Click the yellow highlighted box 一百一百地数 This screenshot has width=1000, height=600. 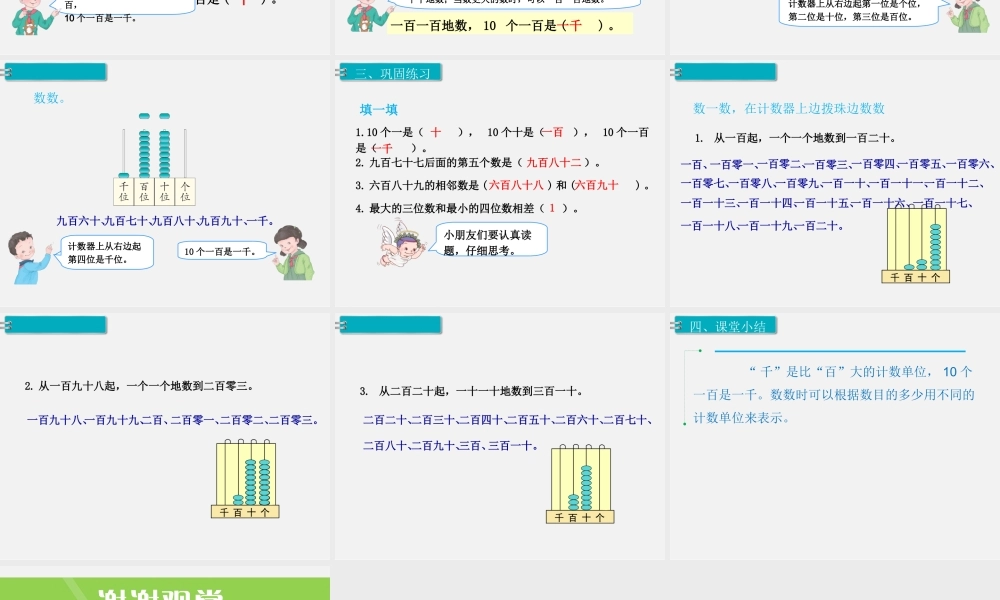pos(510,23)
